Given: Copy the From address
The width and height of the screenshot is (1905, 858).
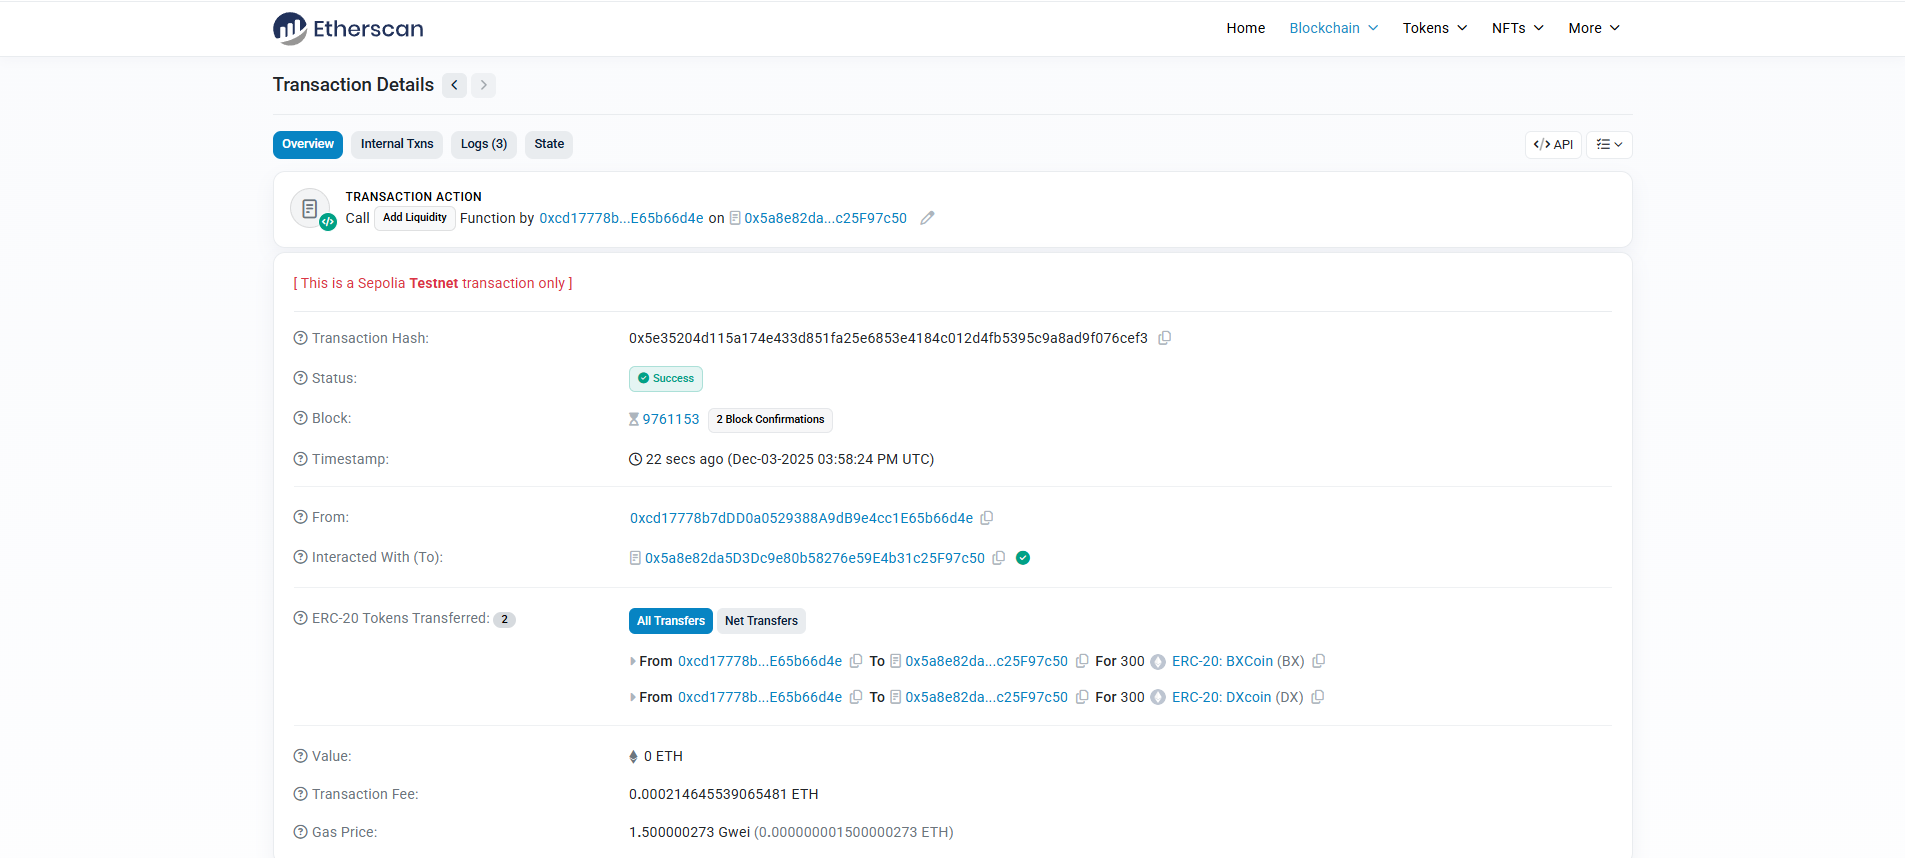Looking at the screenshot, I should pos(987,518).
